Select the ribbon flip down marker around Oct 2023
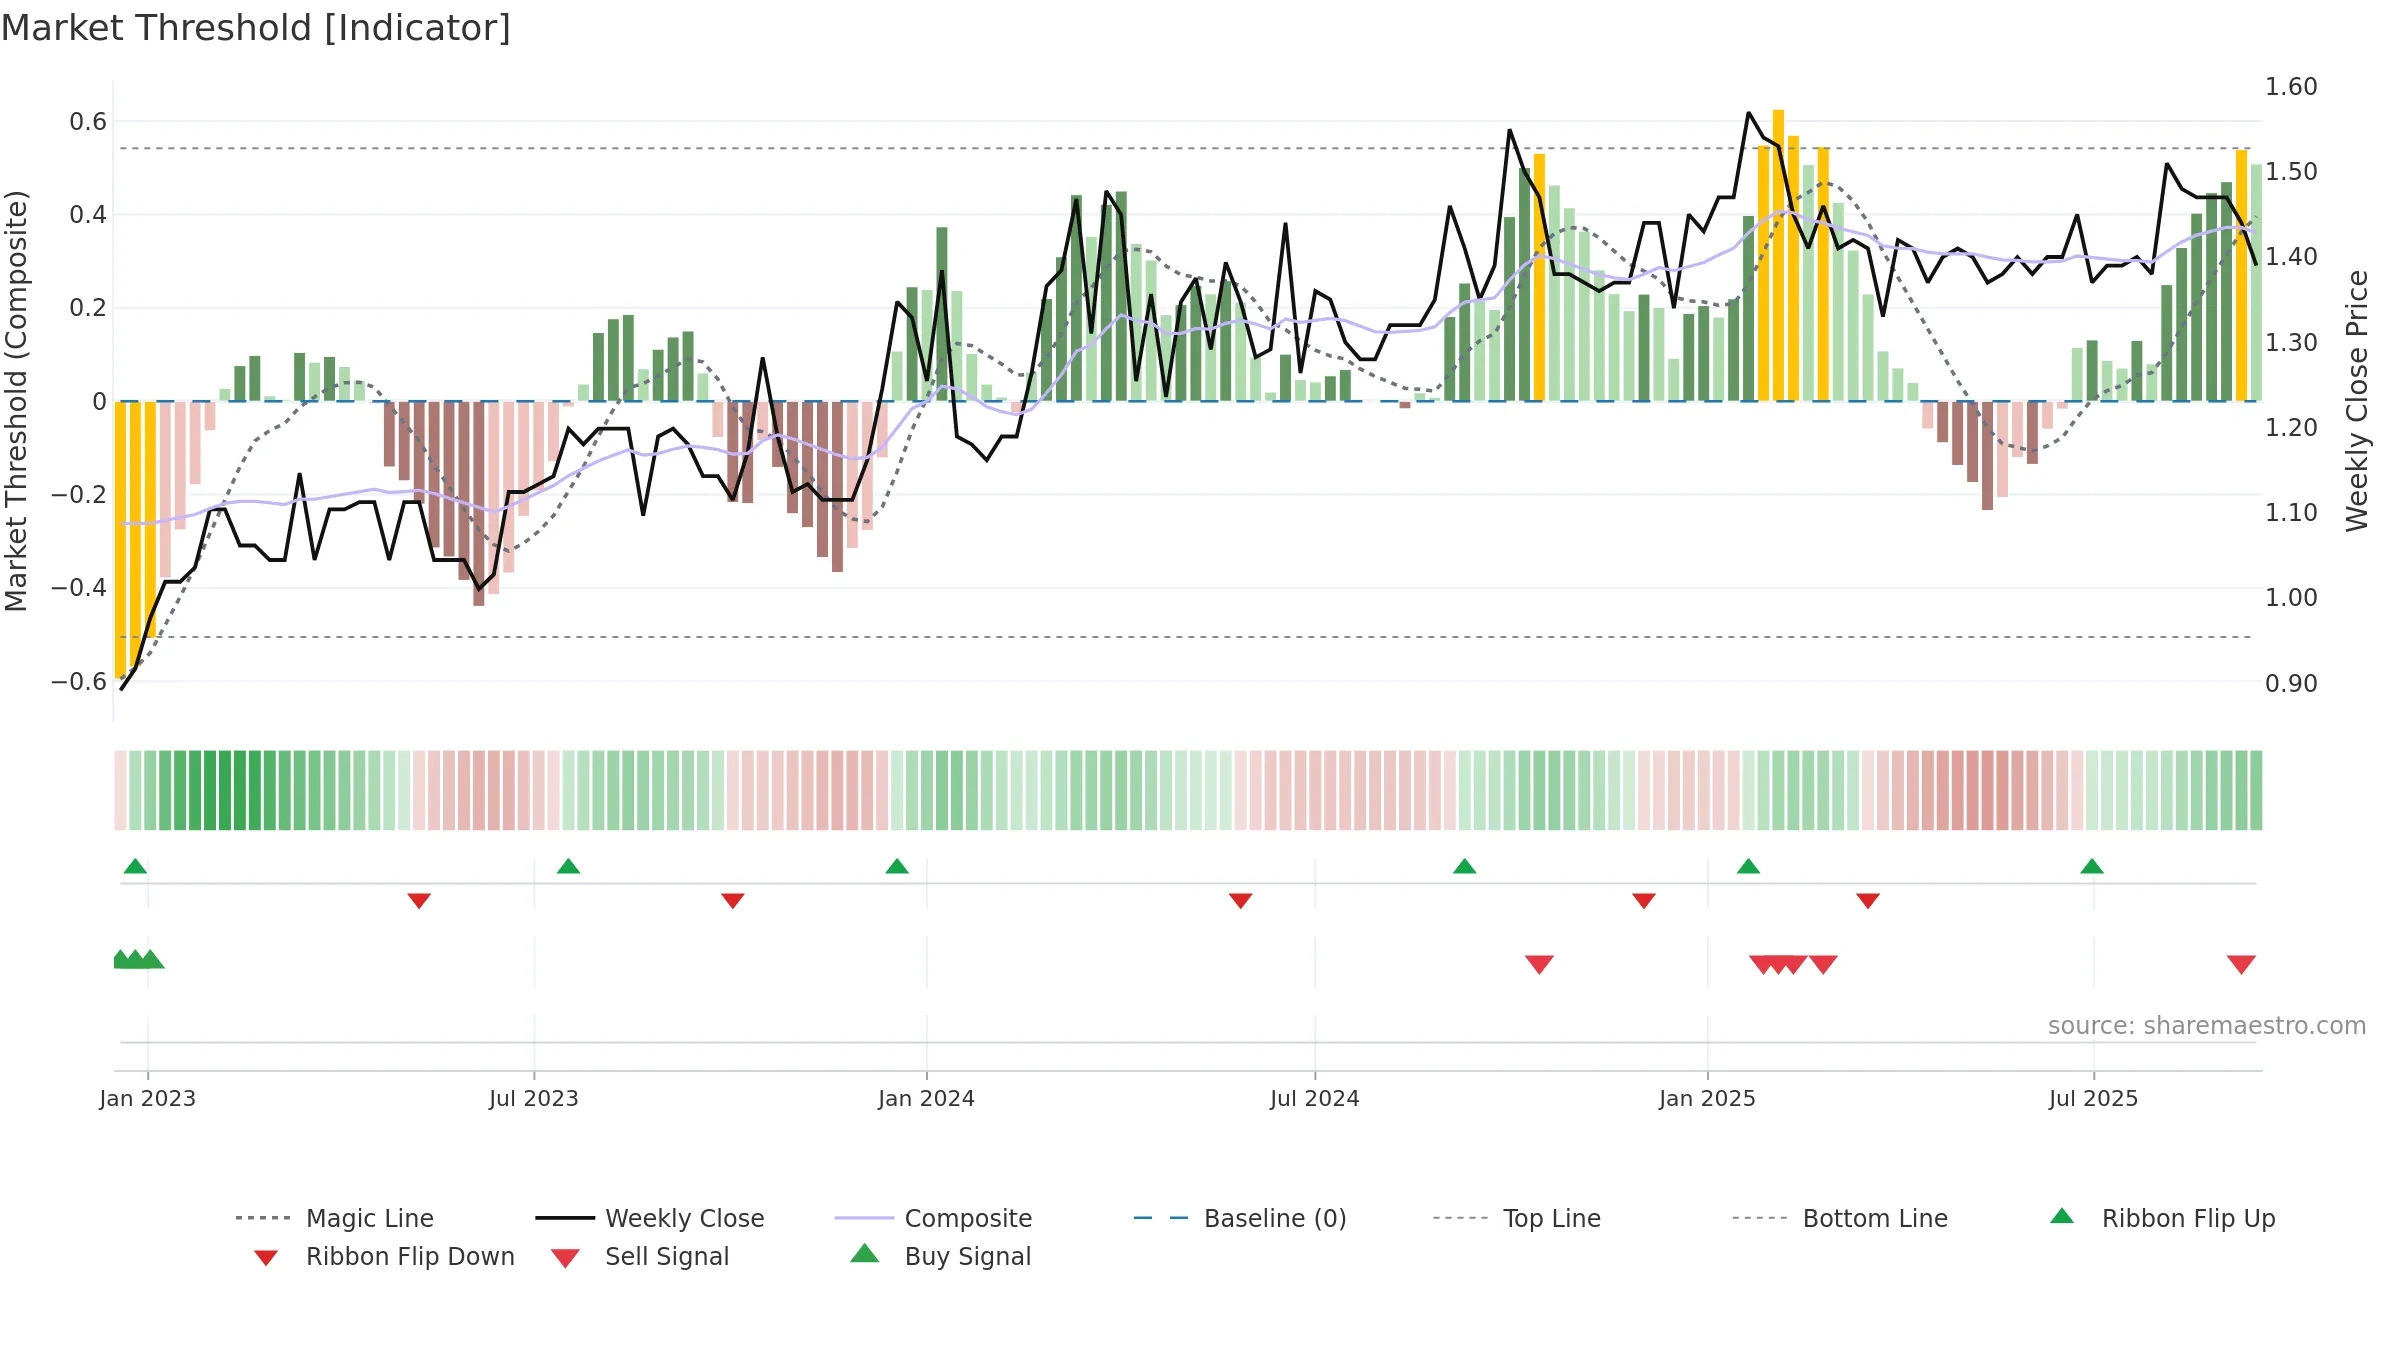 coord(732,901)
